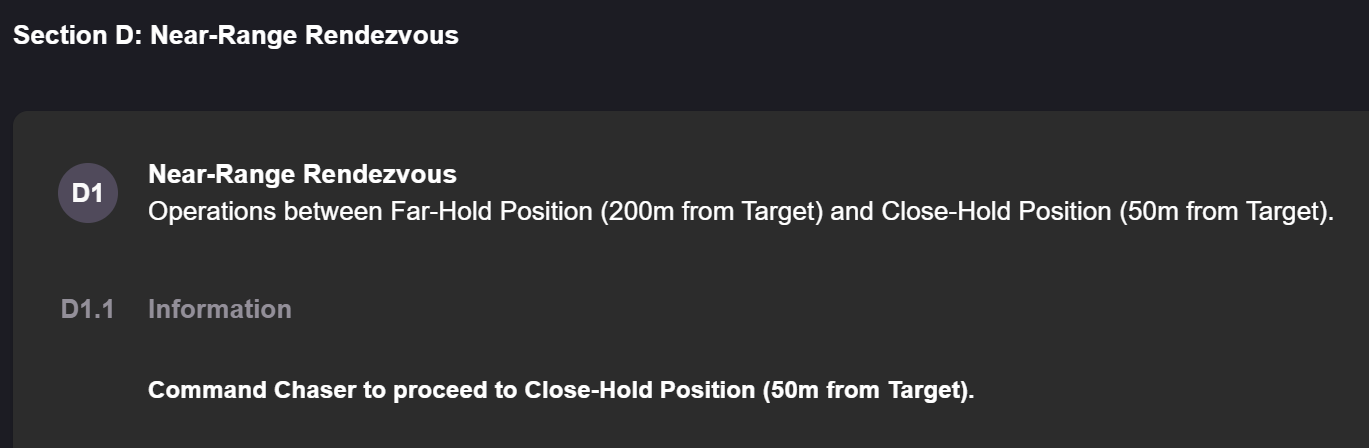Click the Near-Range Rendezvous step title
Viewport: 1369px width, 448px height.
click(x=302, y=174)
